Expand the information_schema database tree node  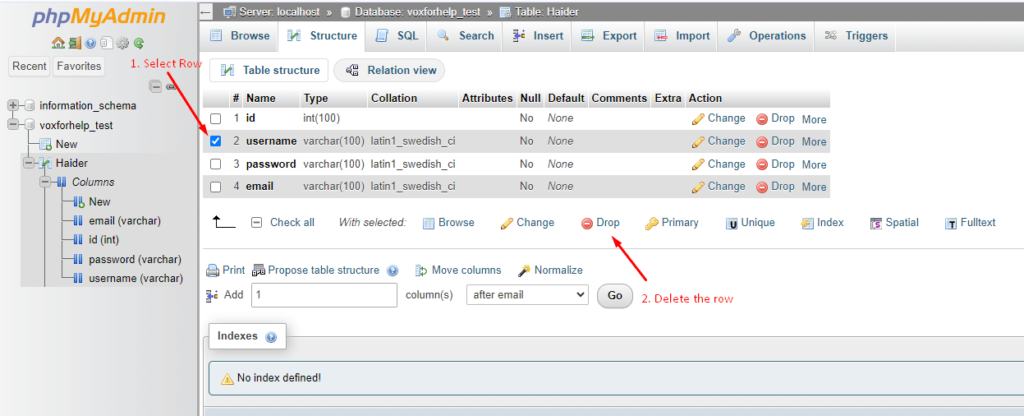(13, 106)
